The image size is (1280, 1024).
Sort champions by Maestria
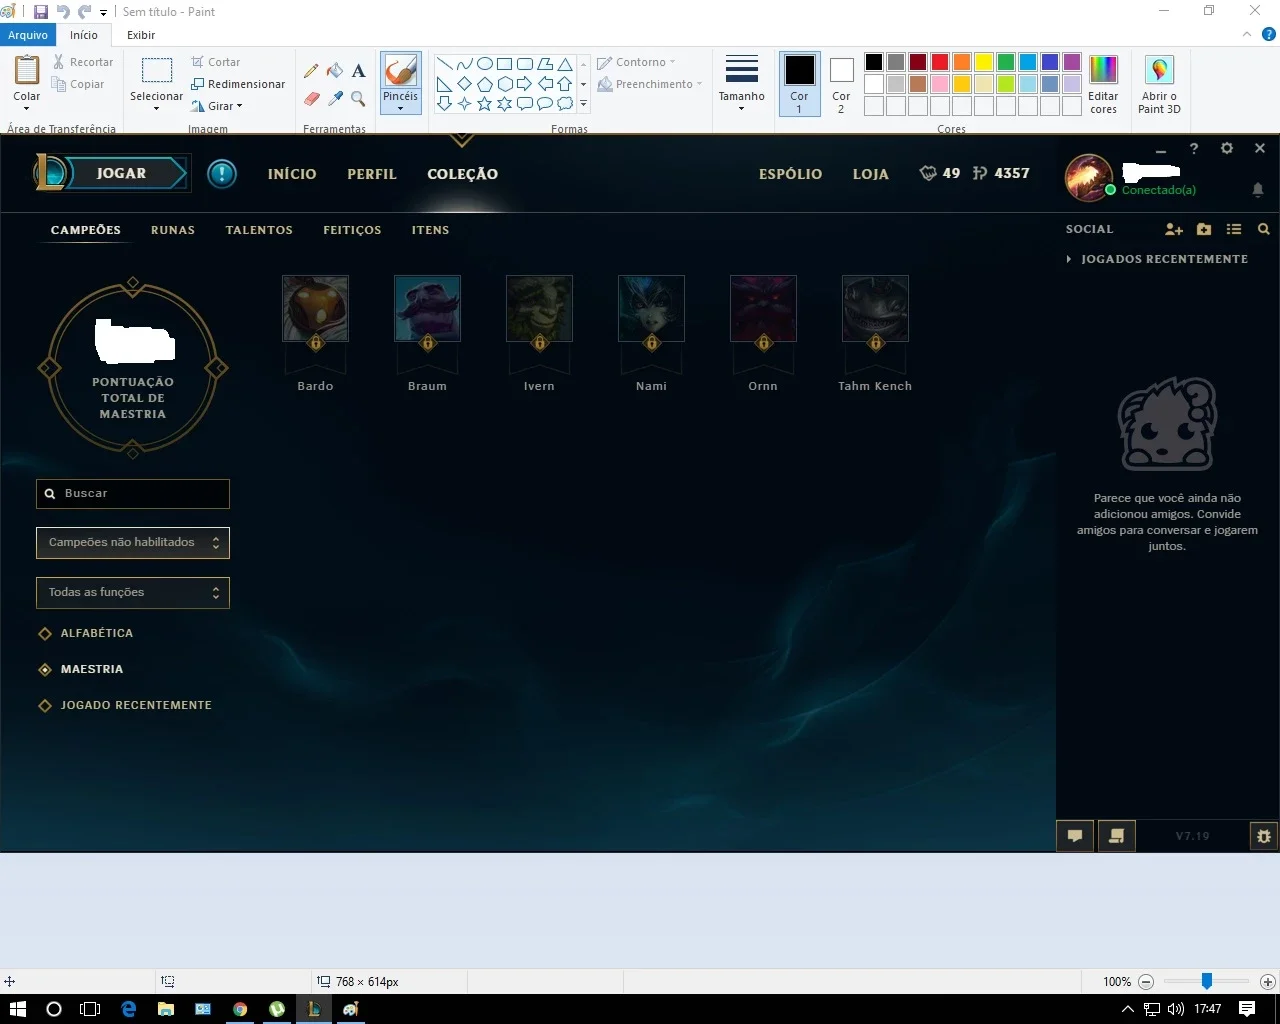[81, 669]
